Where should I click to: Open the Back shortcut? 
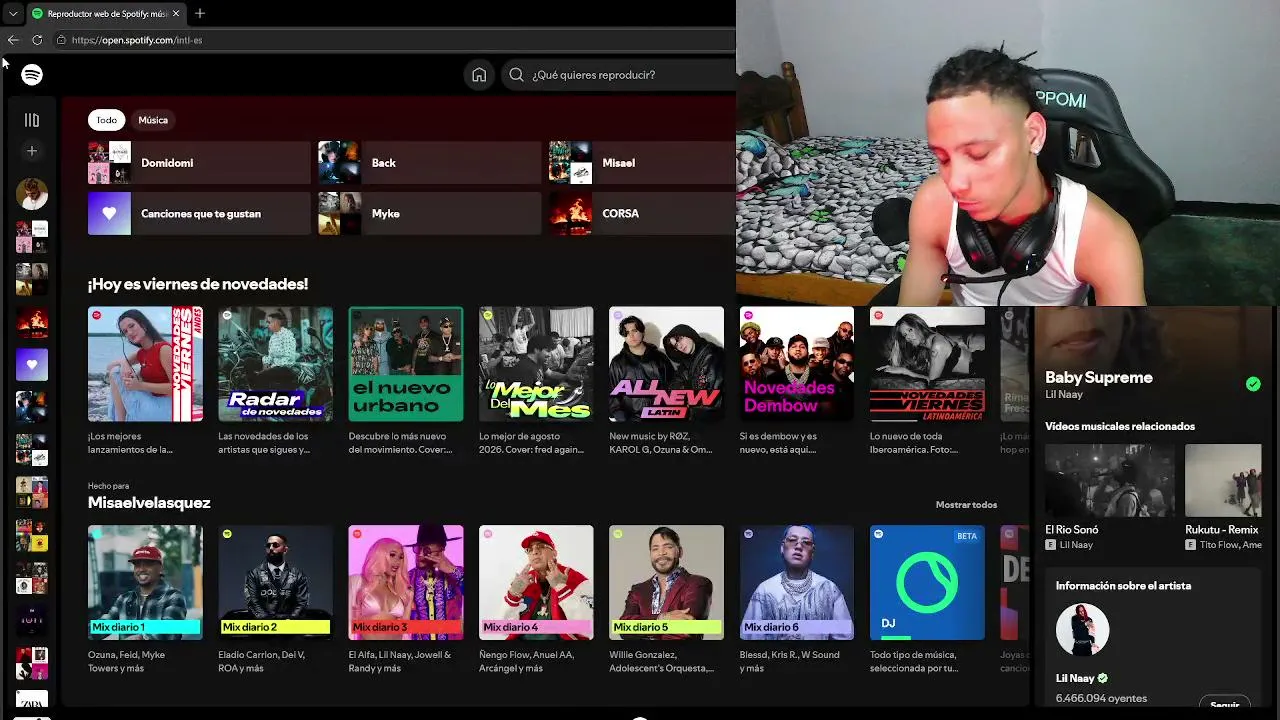pyautogui.click(x=429, y=163)
